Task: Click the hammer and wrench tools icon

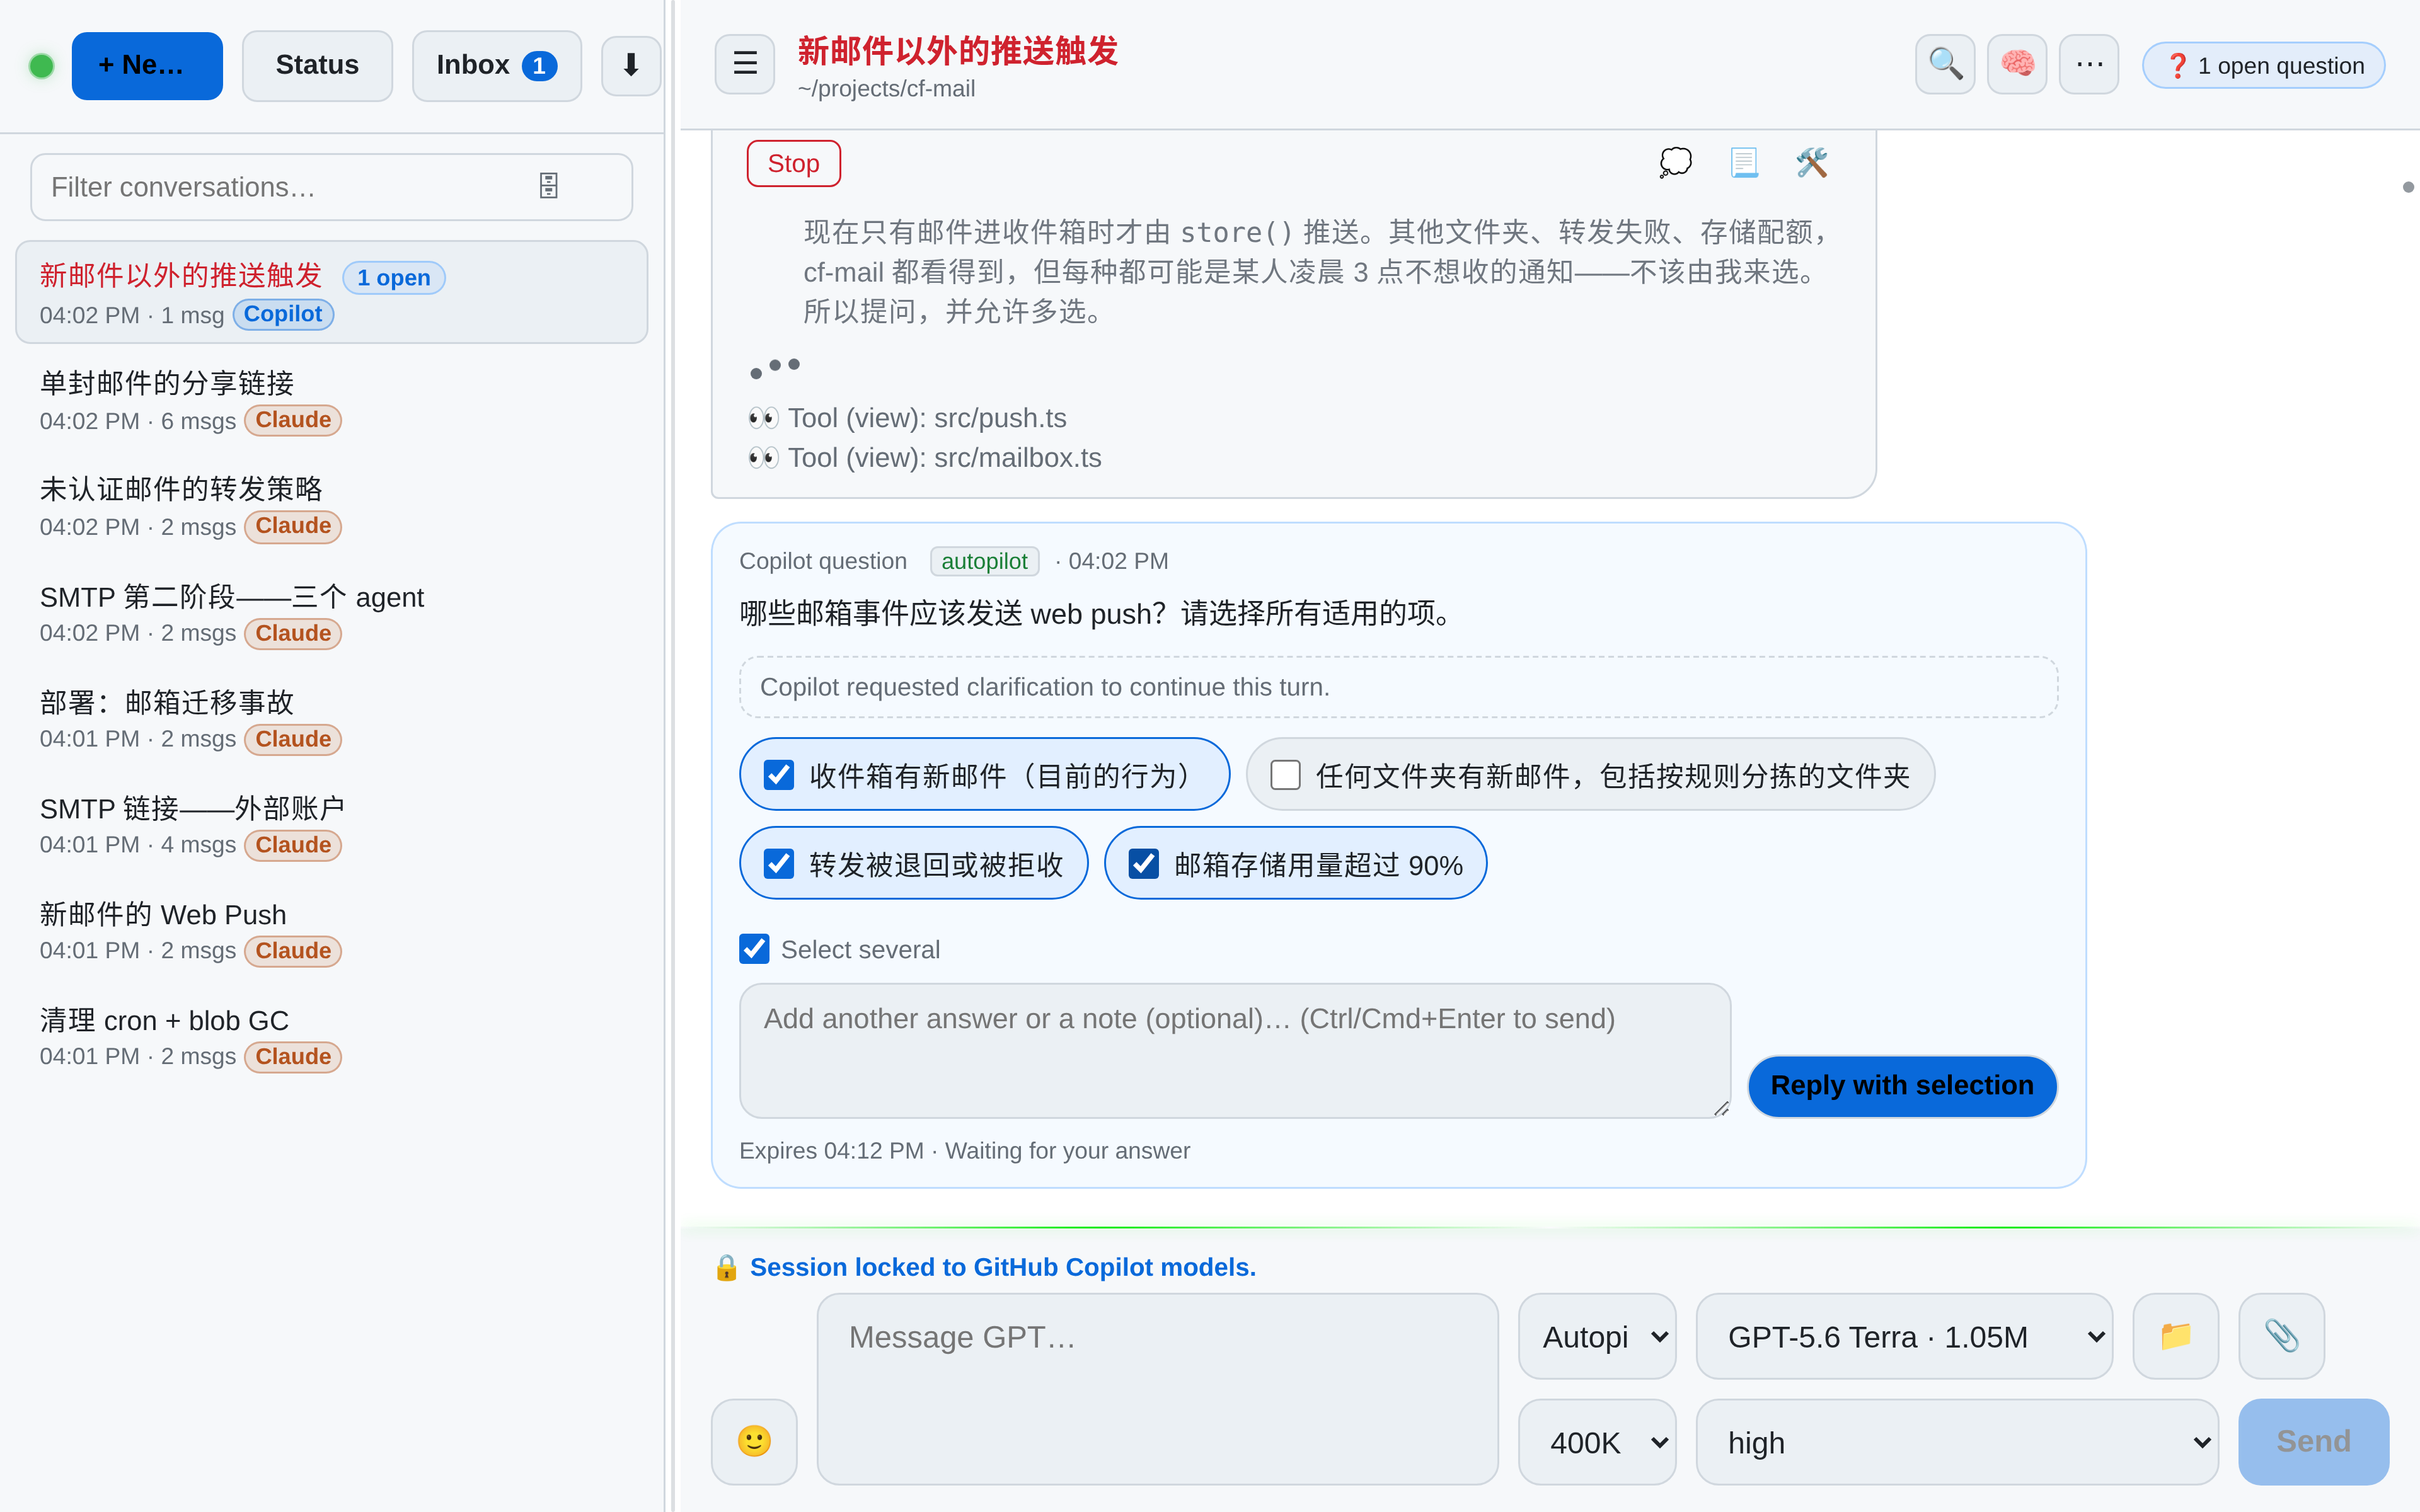Action: pyautogui.click(x=1811, y=162)
